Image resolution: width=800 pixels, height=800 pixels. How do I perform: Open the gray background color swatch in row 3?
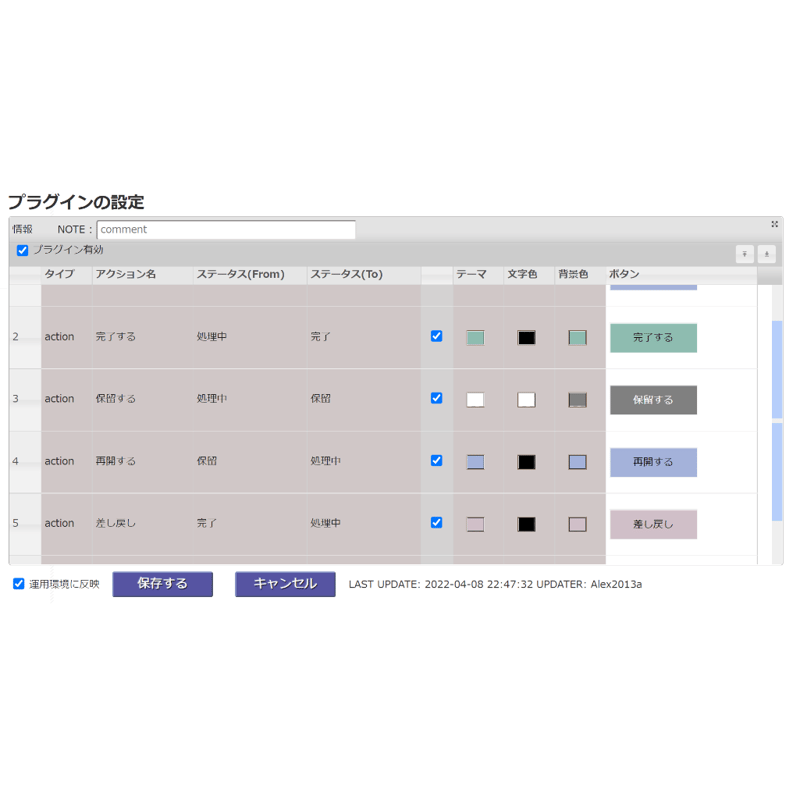[578, 399]
